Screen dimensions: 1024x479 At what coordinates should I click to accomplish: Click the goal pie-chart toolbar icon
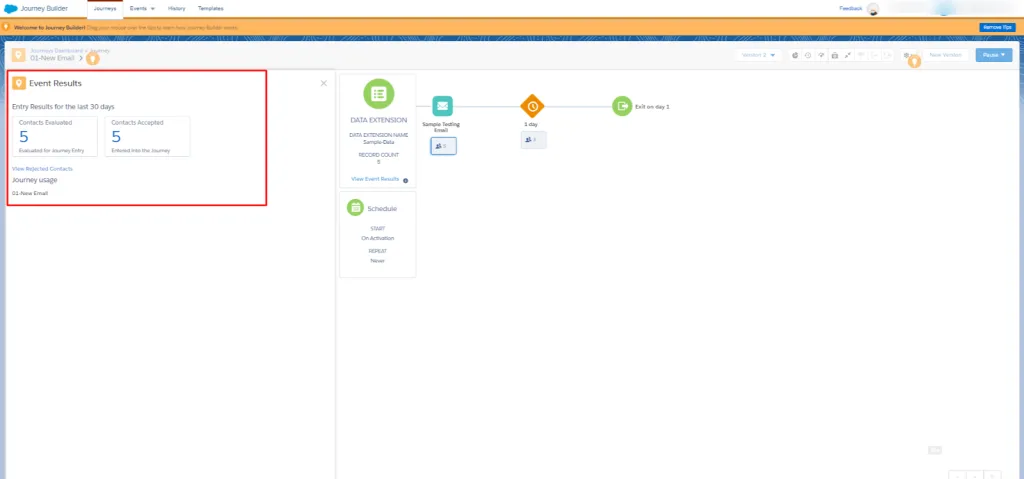[795, 55]
